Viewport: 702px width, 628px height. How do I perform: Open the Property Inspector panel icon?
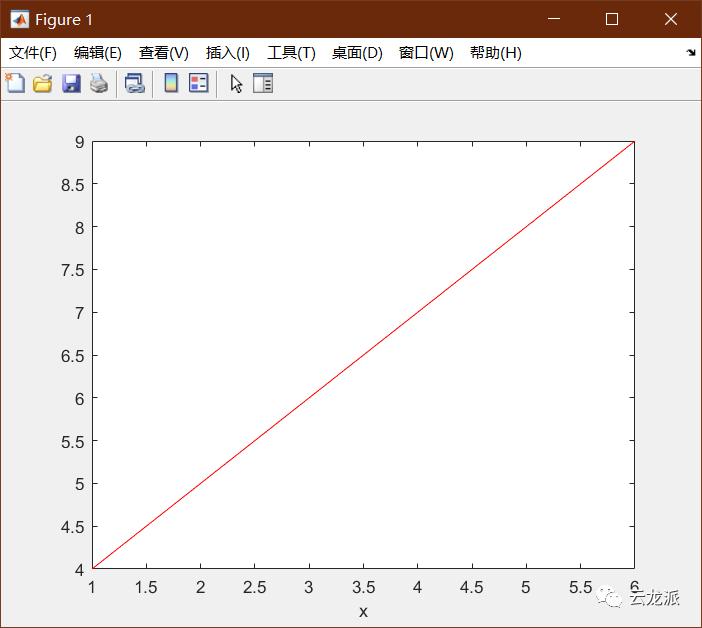tap(263, 83)
